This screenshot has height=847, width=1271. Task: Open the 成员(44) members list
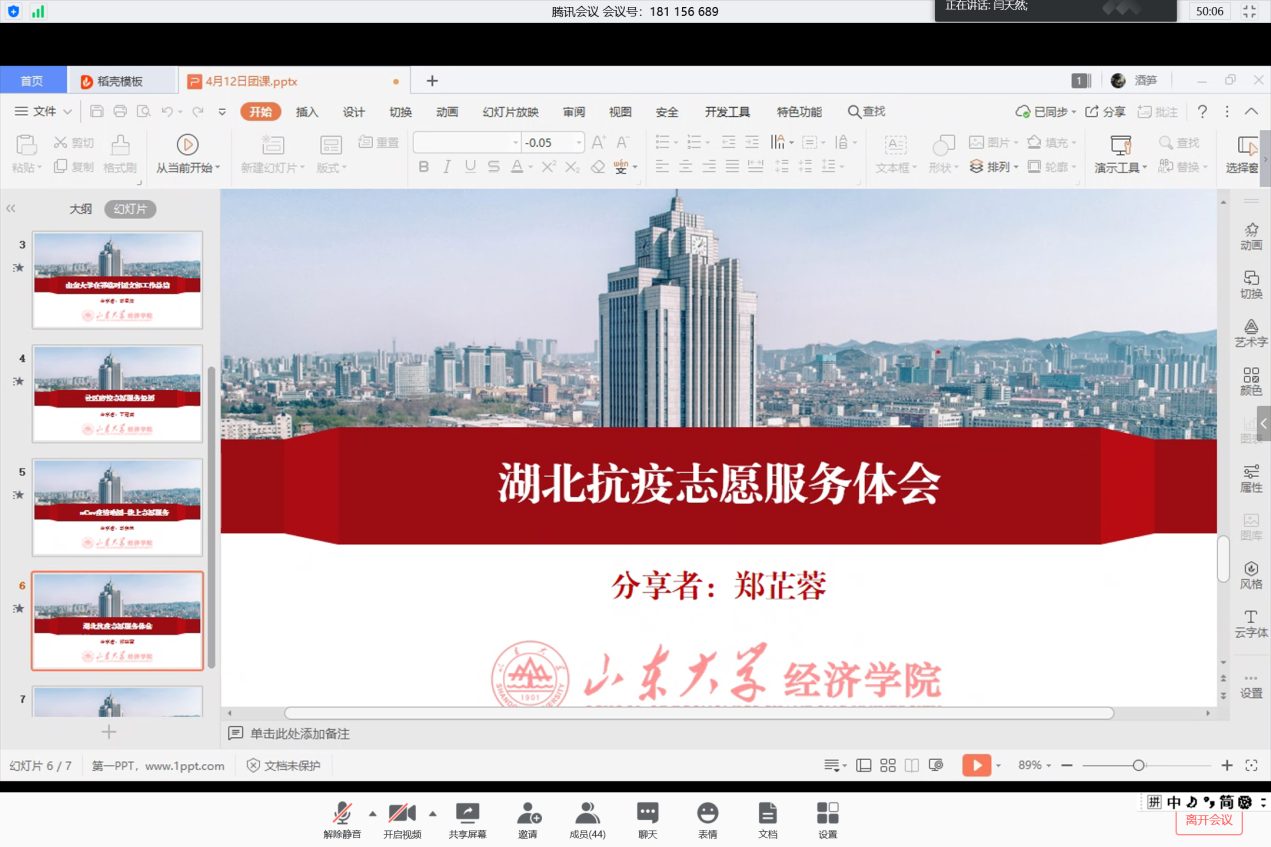pyautogui.click(x=587, y=819)
